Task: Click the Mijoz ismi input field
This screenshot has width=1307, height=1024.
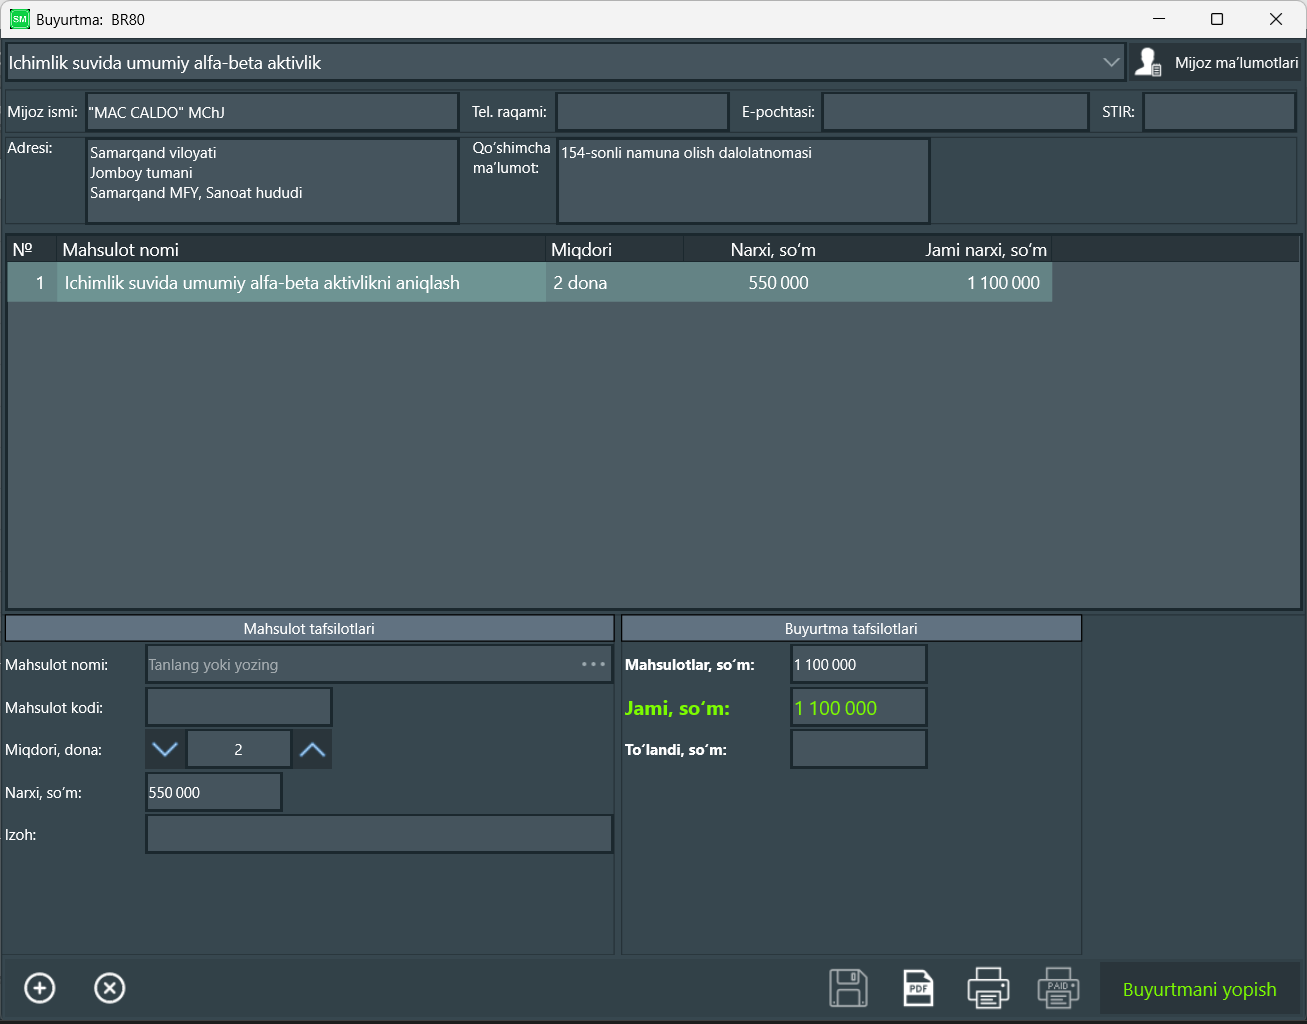Action: click(272, 112)
